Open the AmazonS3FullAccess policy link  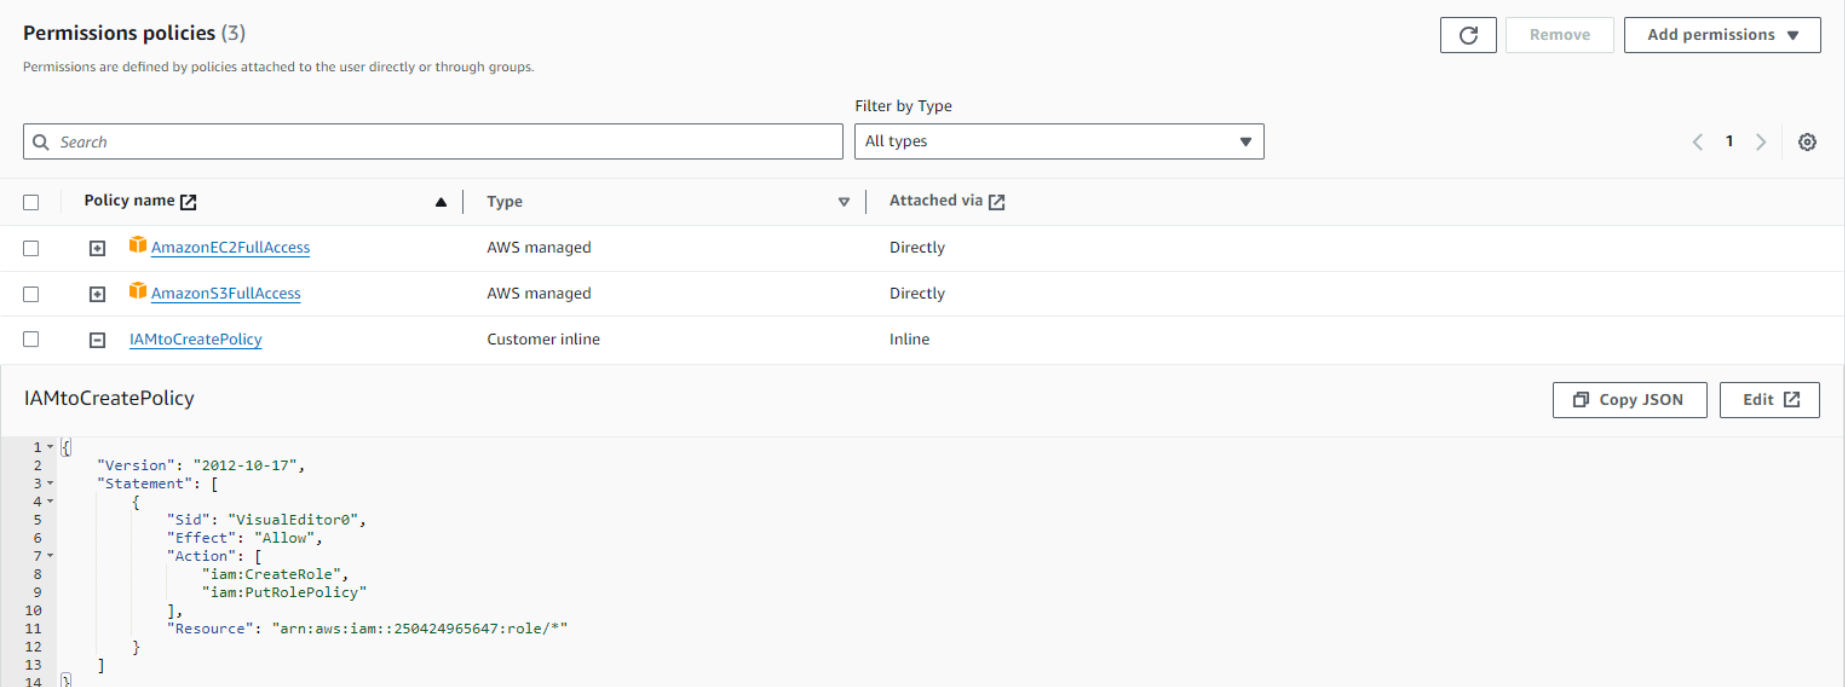[226, 293]
